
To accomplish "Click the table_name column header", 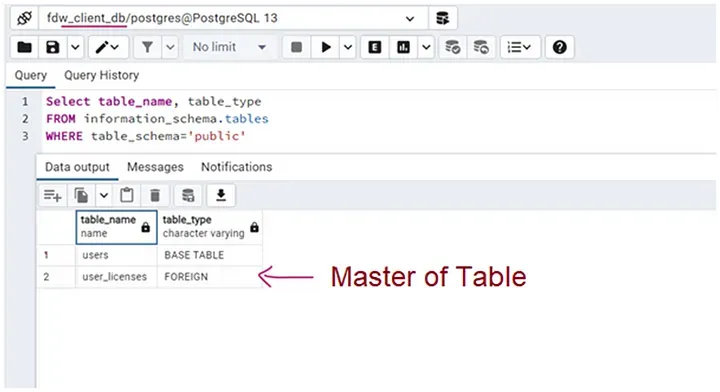I will tap(117, 227).
